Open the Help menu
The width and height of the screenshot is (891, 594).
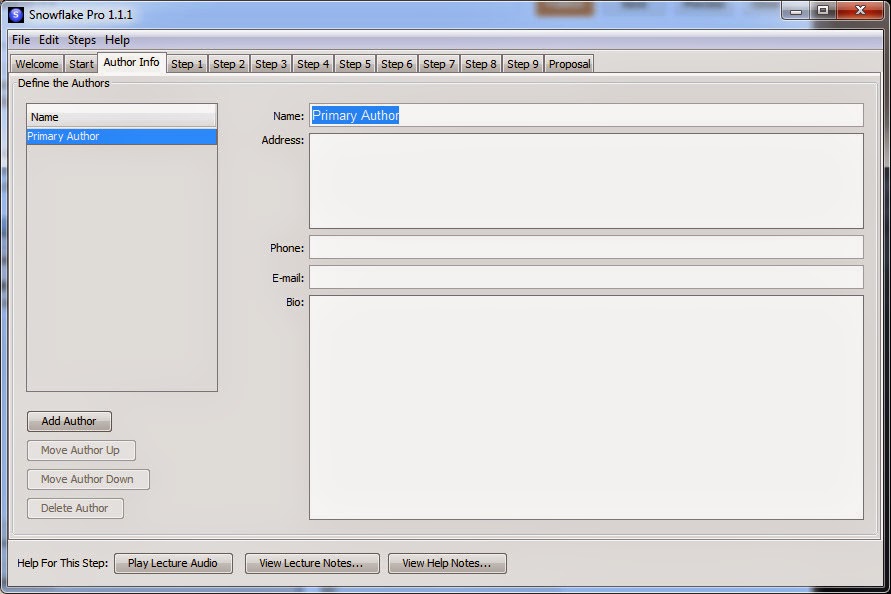(117, 40)
